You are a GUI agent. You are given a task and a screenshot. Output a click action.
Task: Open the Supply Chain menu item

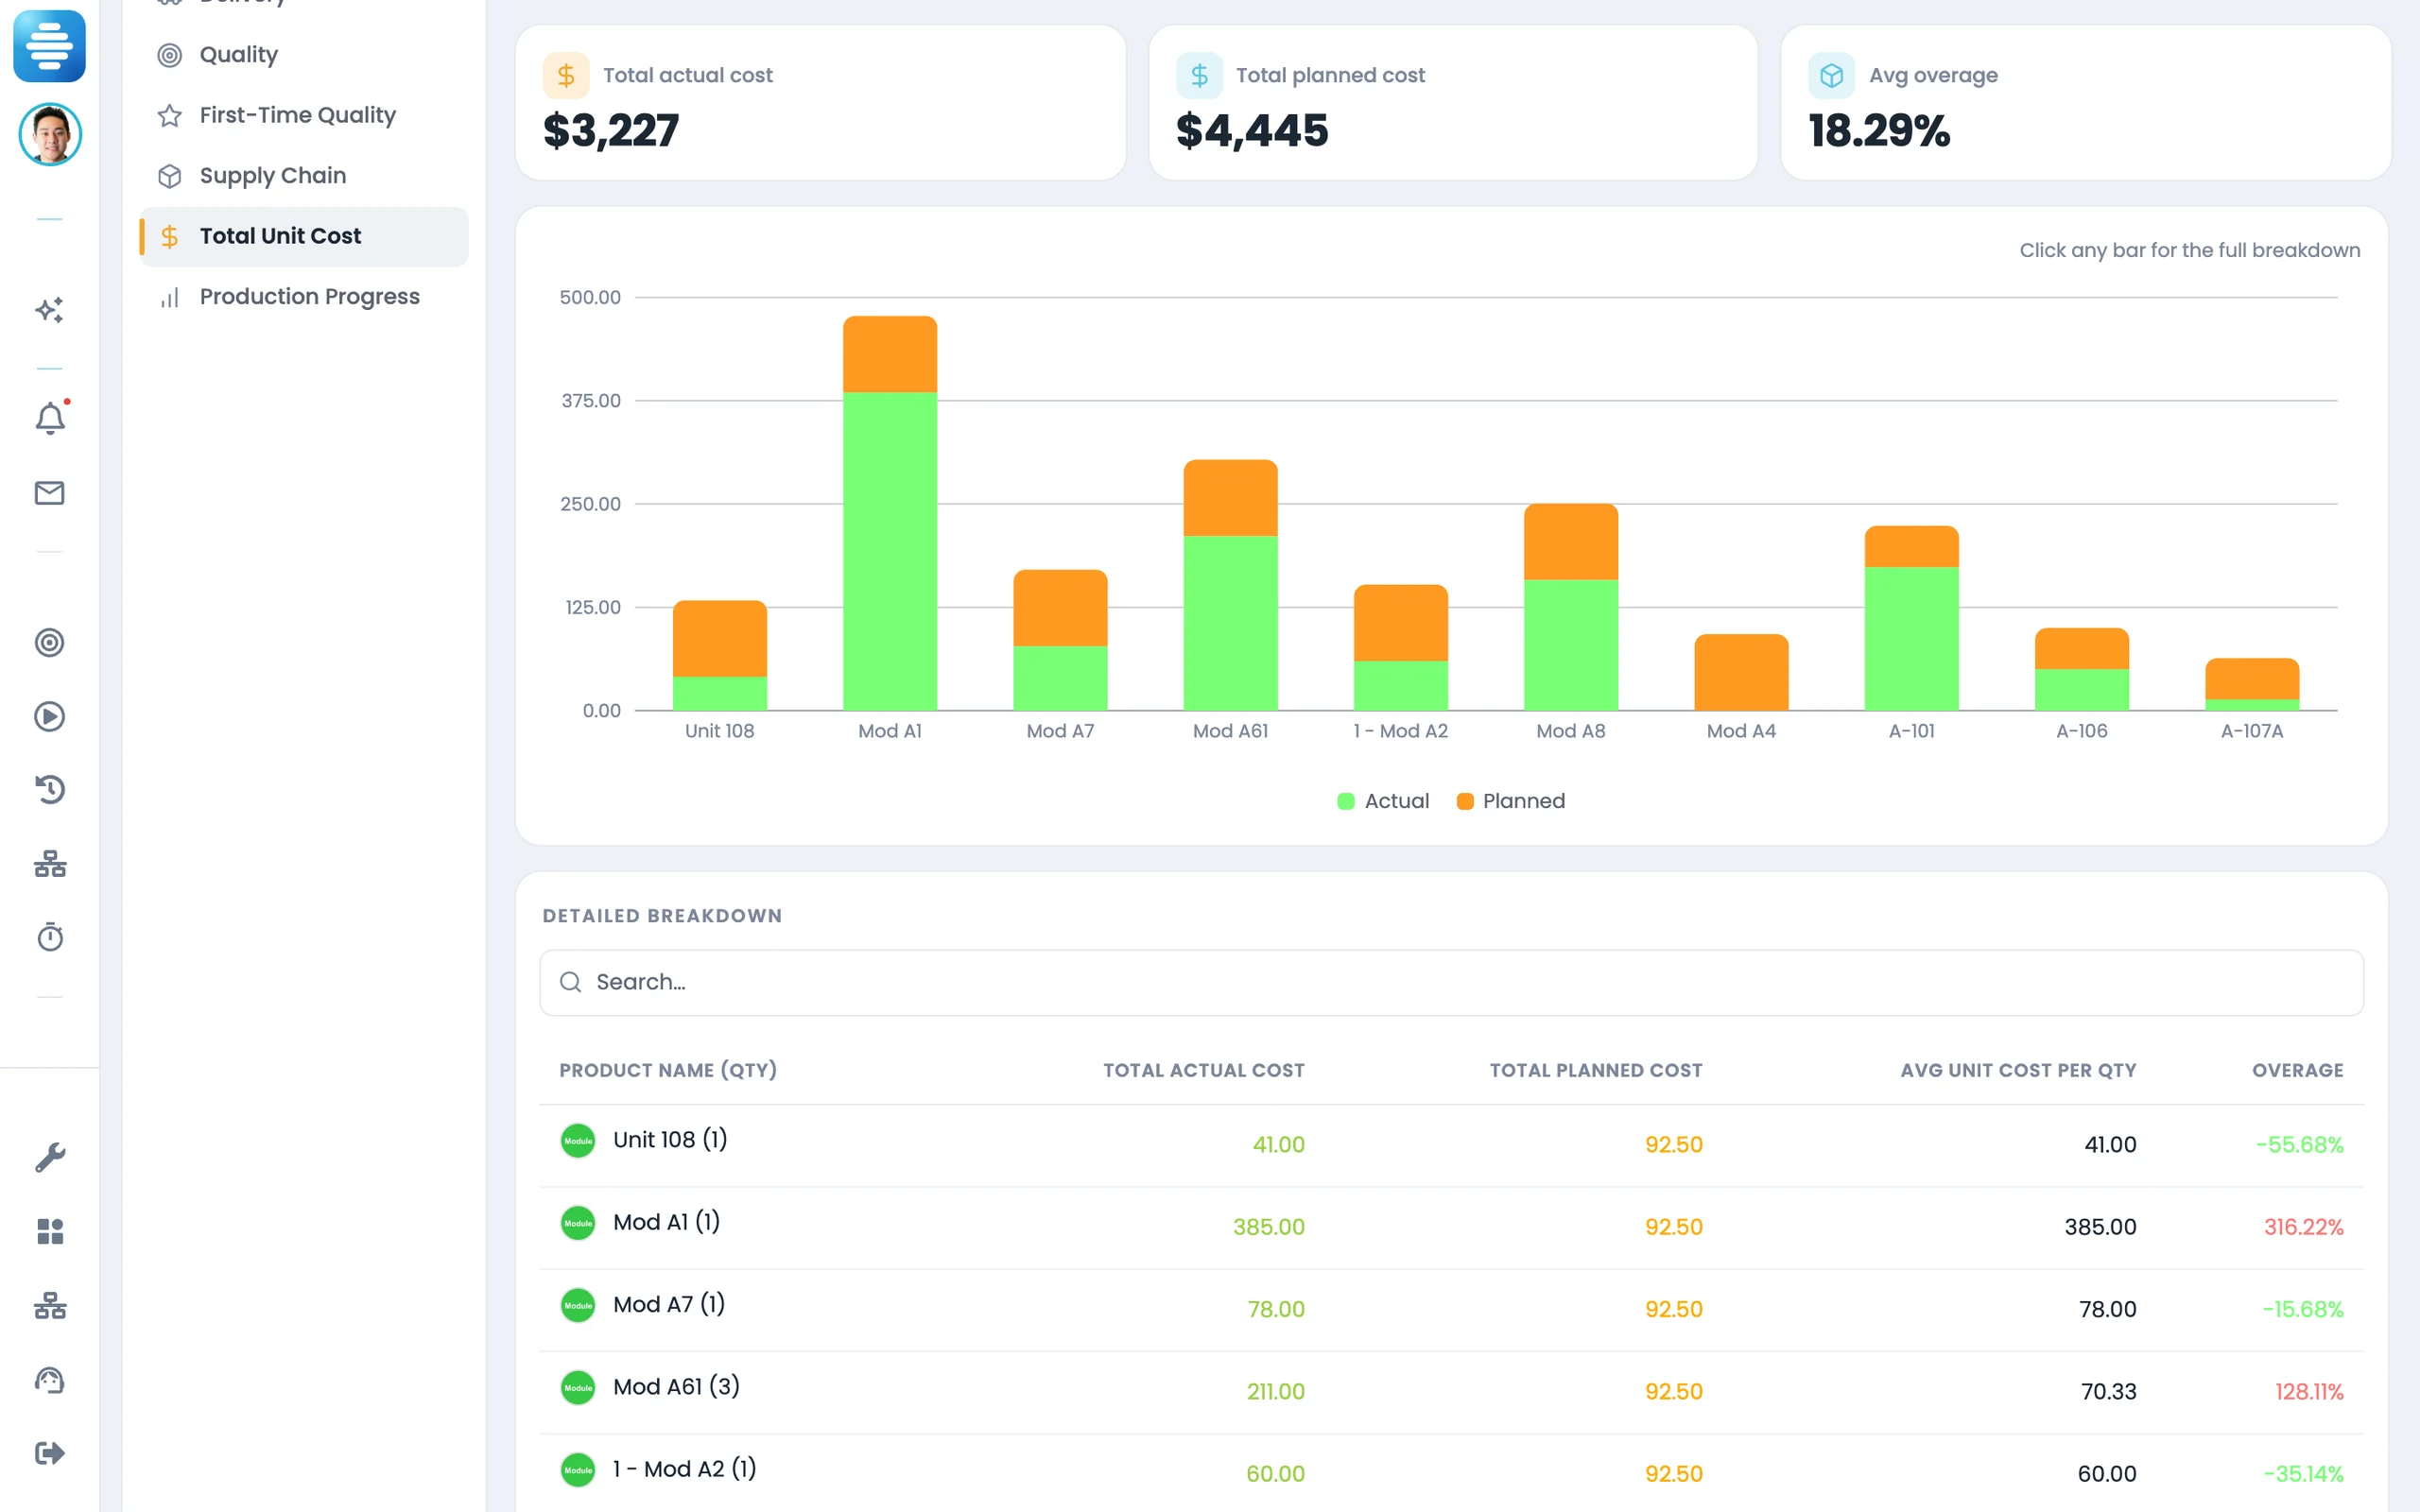tap(304, 176)
